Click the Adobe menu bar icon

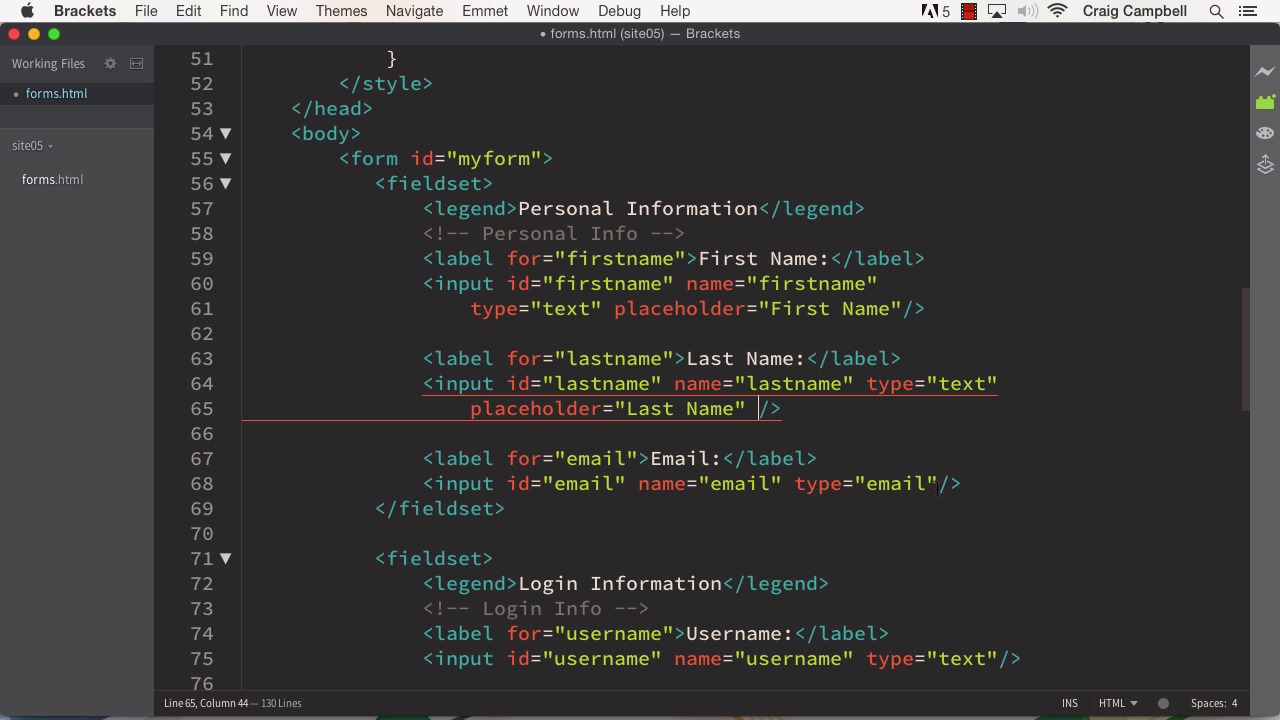[x=935, y=11]
